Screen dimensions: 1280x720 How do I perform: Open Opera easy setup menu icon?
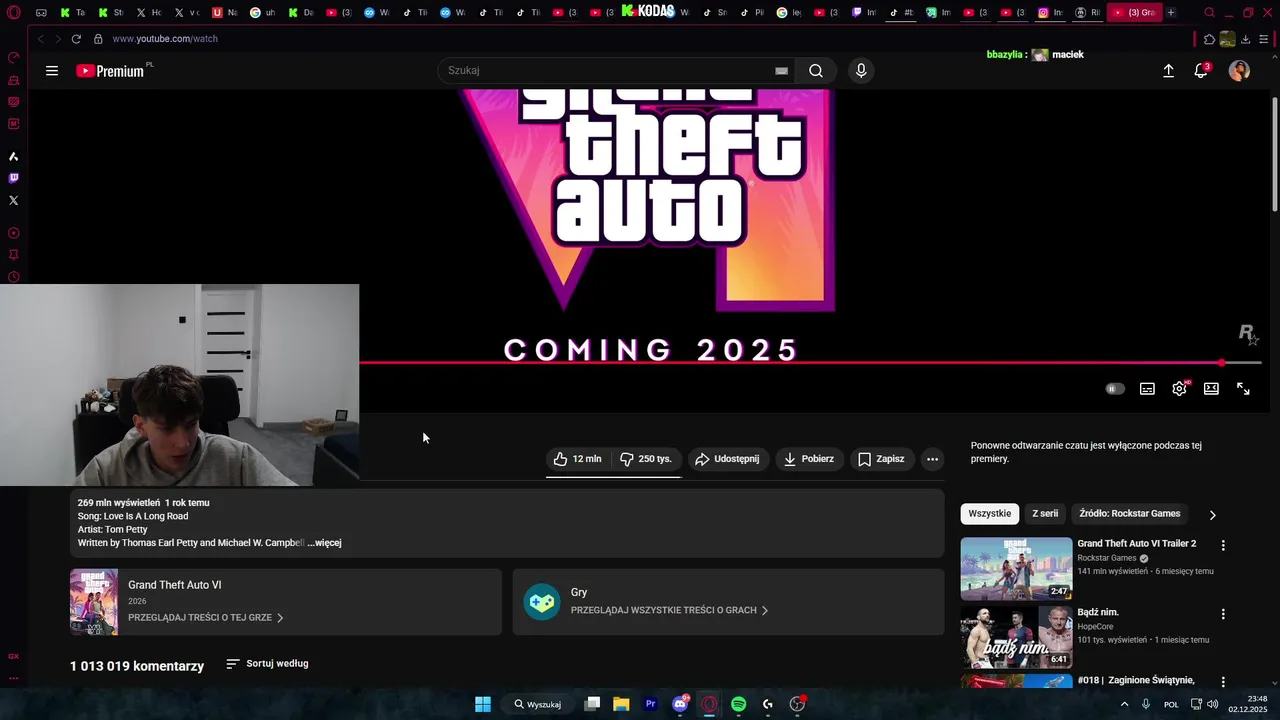(x=1265, y=39)
